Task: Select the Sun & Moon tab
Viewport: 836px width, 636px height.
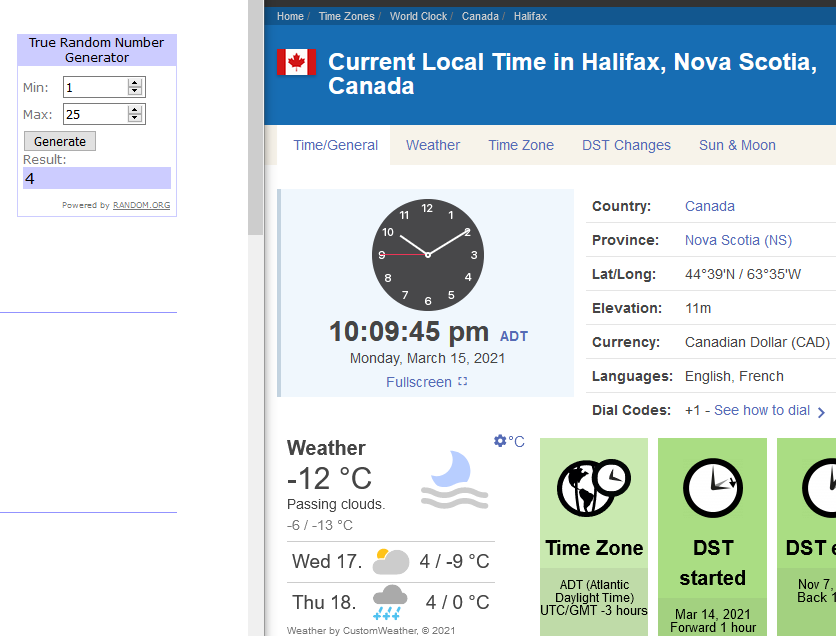Action: (737, 145)
